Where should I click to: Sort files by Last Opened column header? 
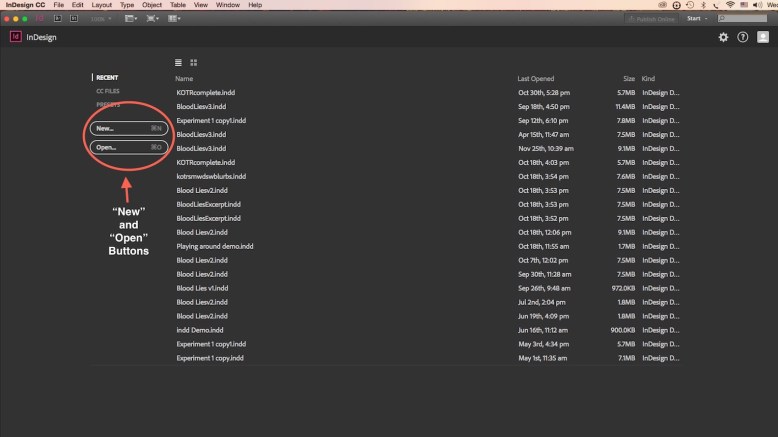[537, 78]
